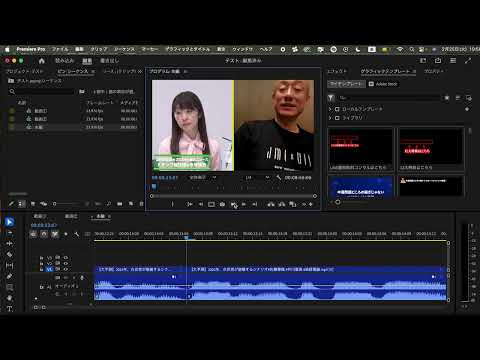
Task: Click the Extract button in program monitor
Action: (x=282, y=204)
